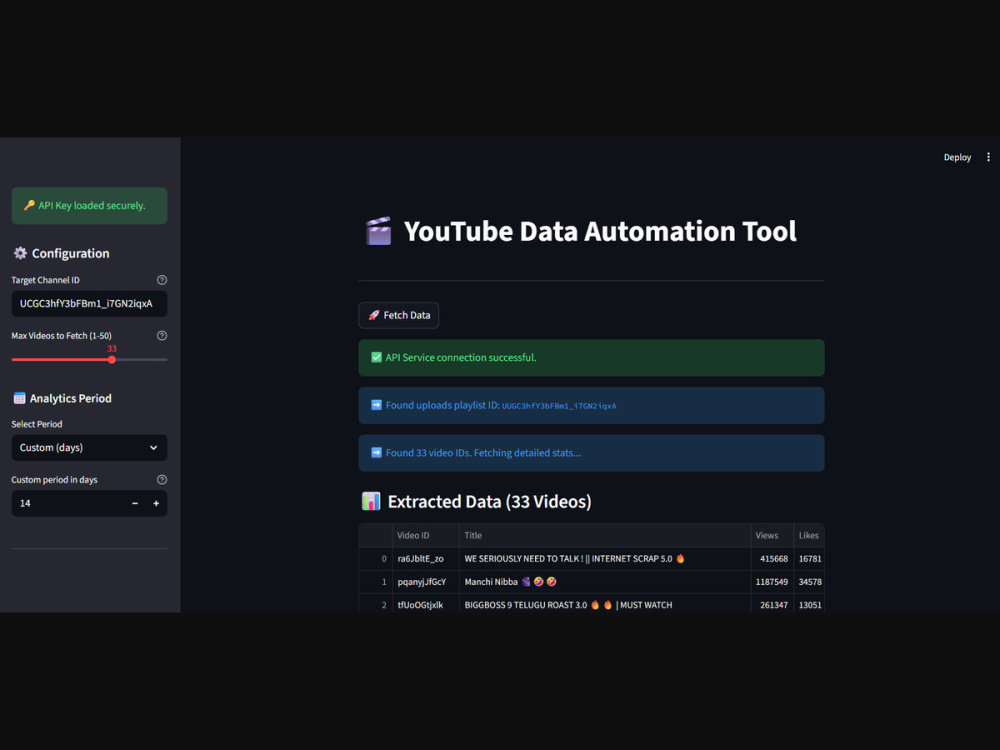Click the Deploy button
1000x750 pixels.
[957, 157]
